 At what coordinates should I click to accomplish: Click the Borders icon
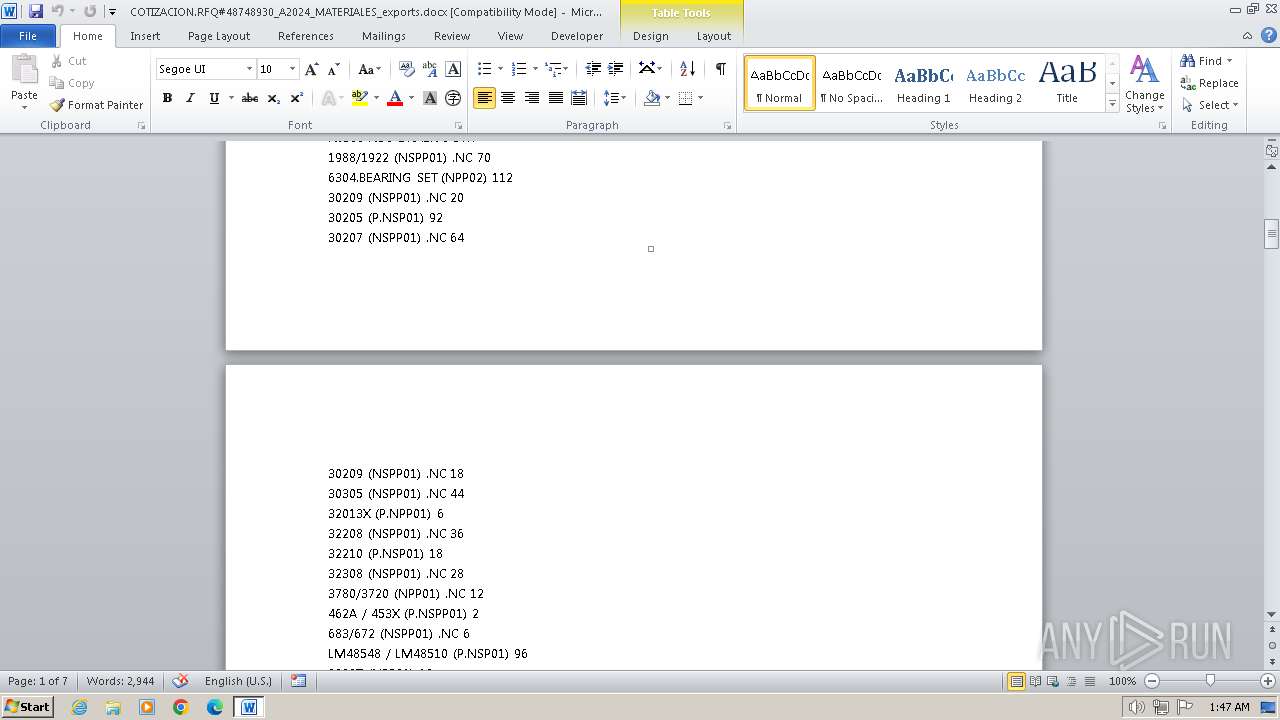coord(685,98)
